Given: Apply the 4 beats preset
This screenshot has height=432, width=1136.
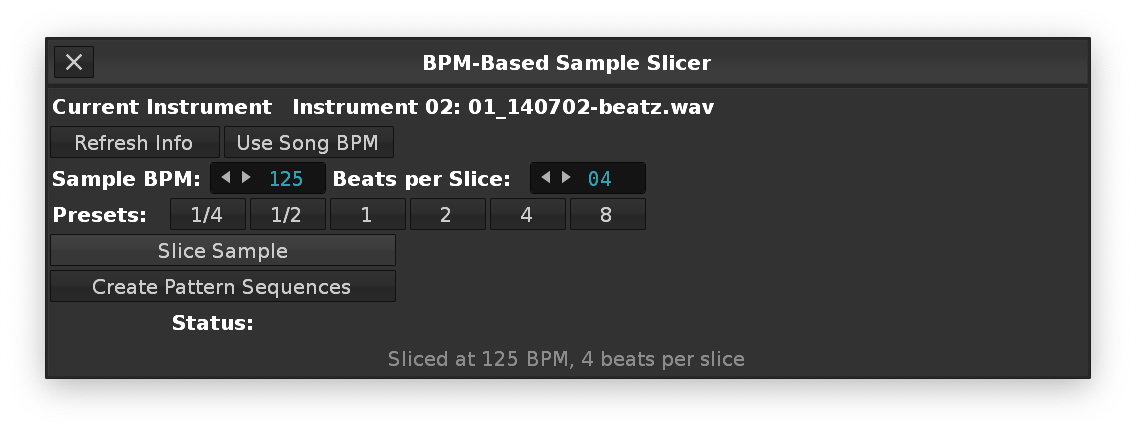Looking at the screenshot, I should pyautogui.click(x=527, y=215).
